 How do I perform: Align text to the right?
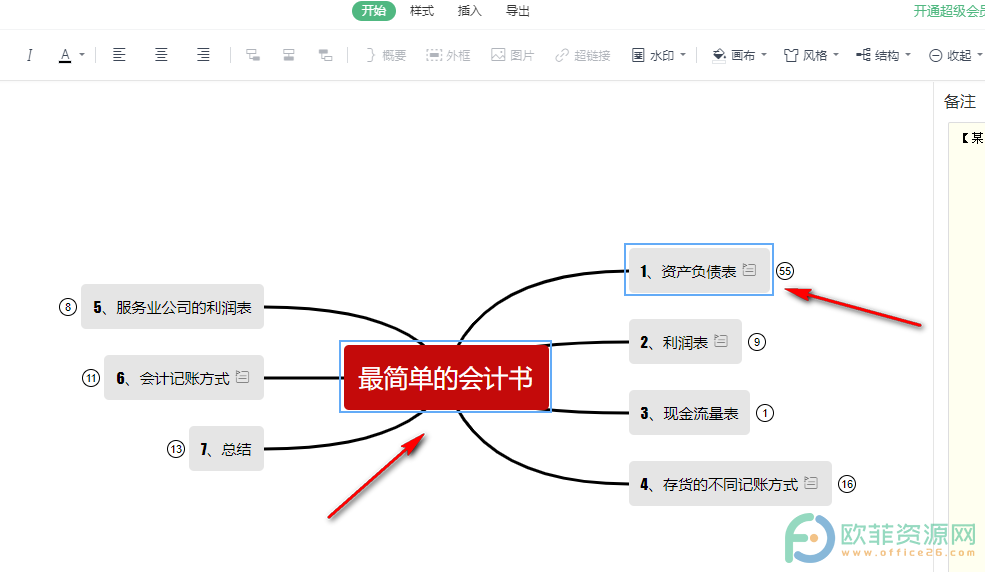point(203,55)
